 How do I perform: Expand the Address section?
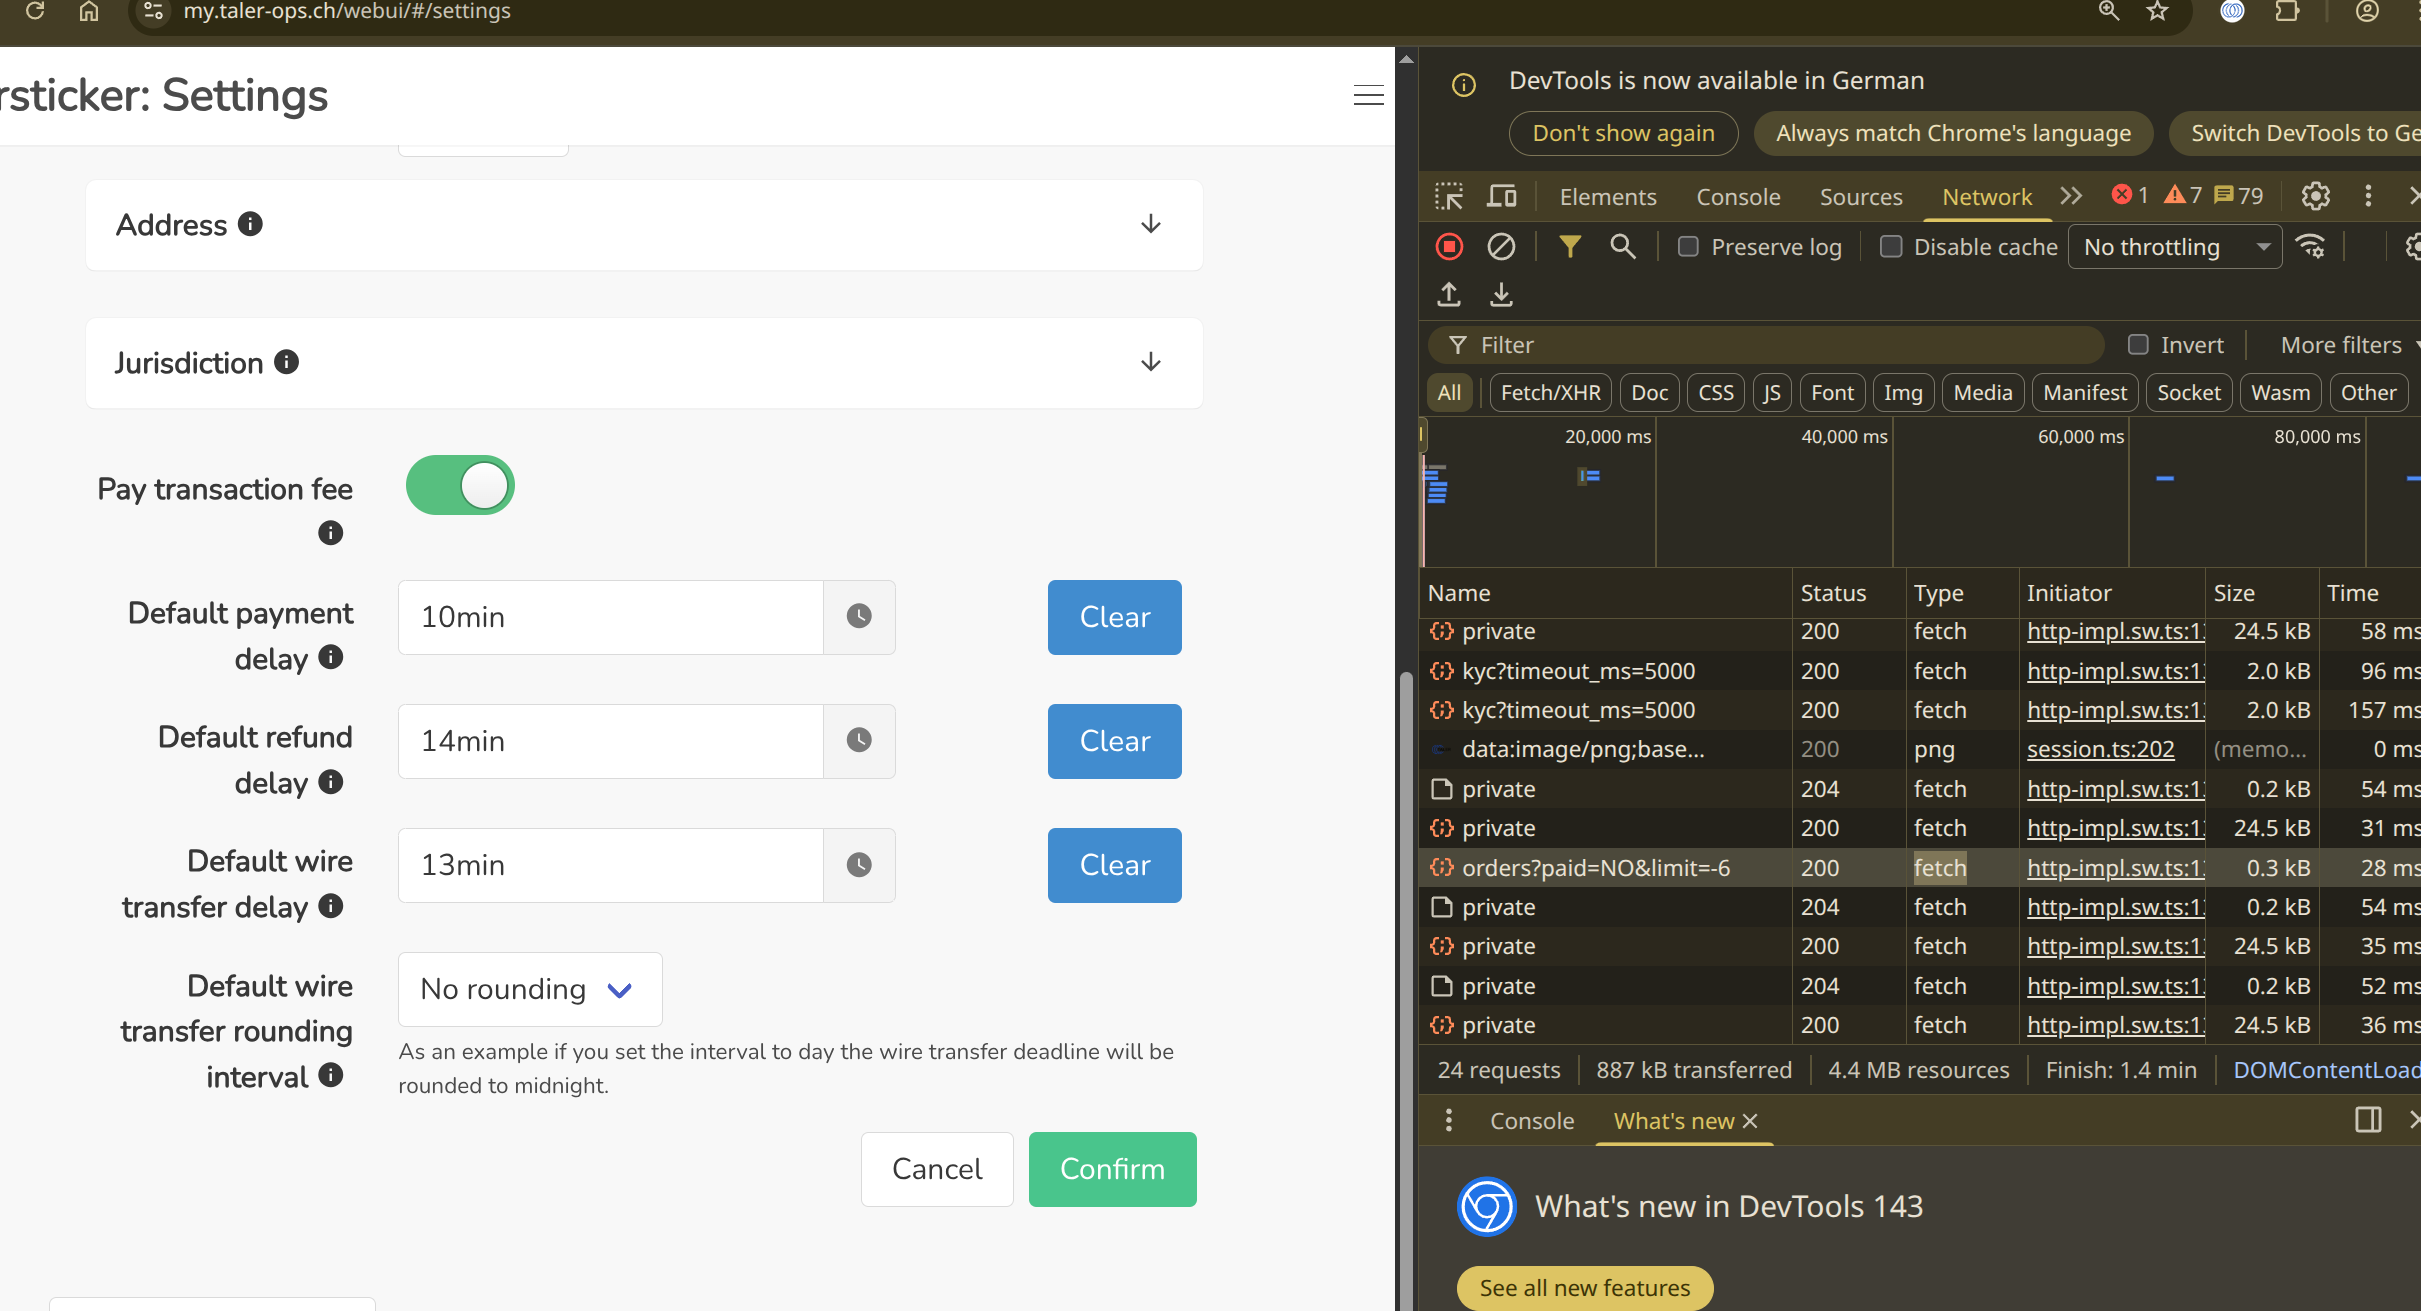[1150, 224]
